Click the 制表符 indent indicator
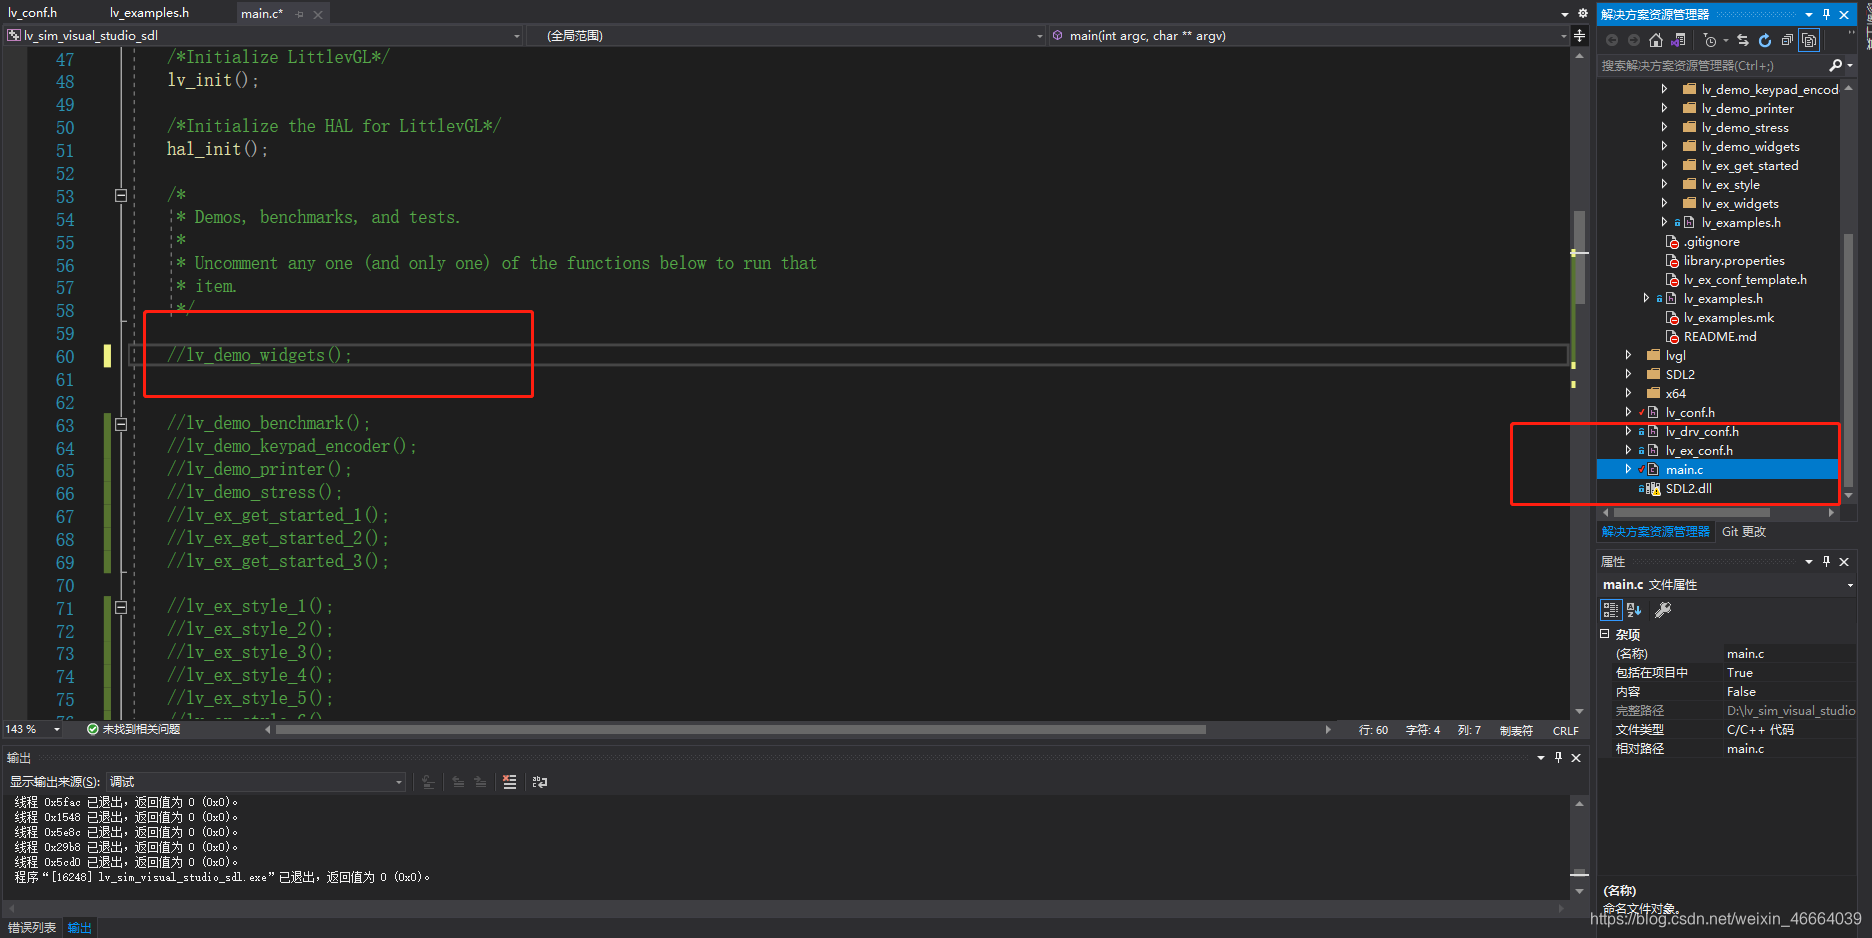 coord(1516,731)
